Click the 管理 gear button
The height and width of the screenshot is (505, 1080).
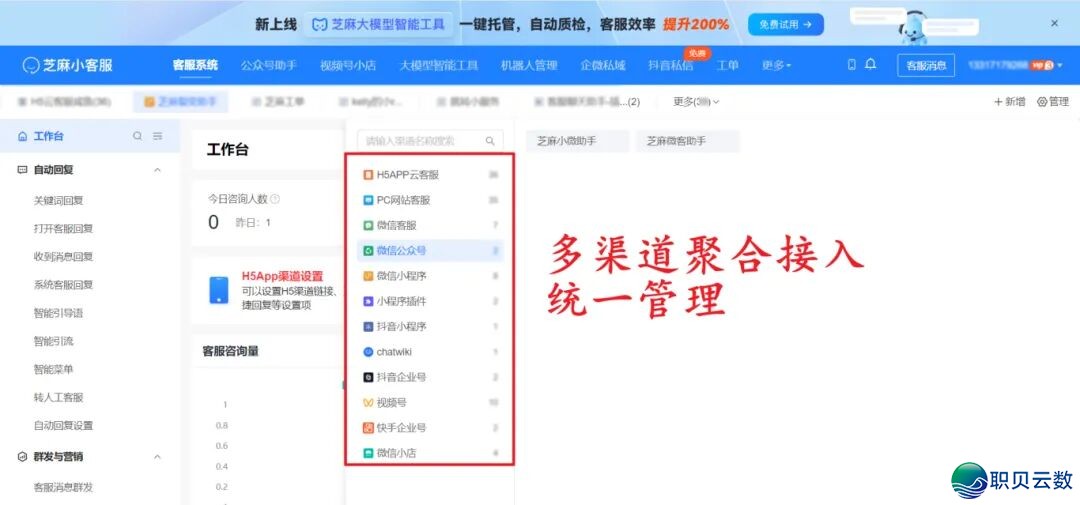tap(1052, 102)
